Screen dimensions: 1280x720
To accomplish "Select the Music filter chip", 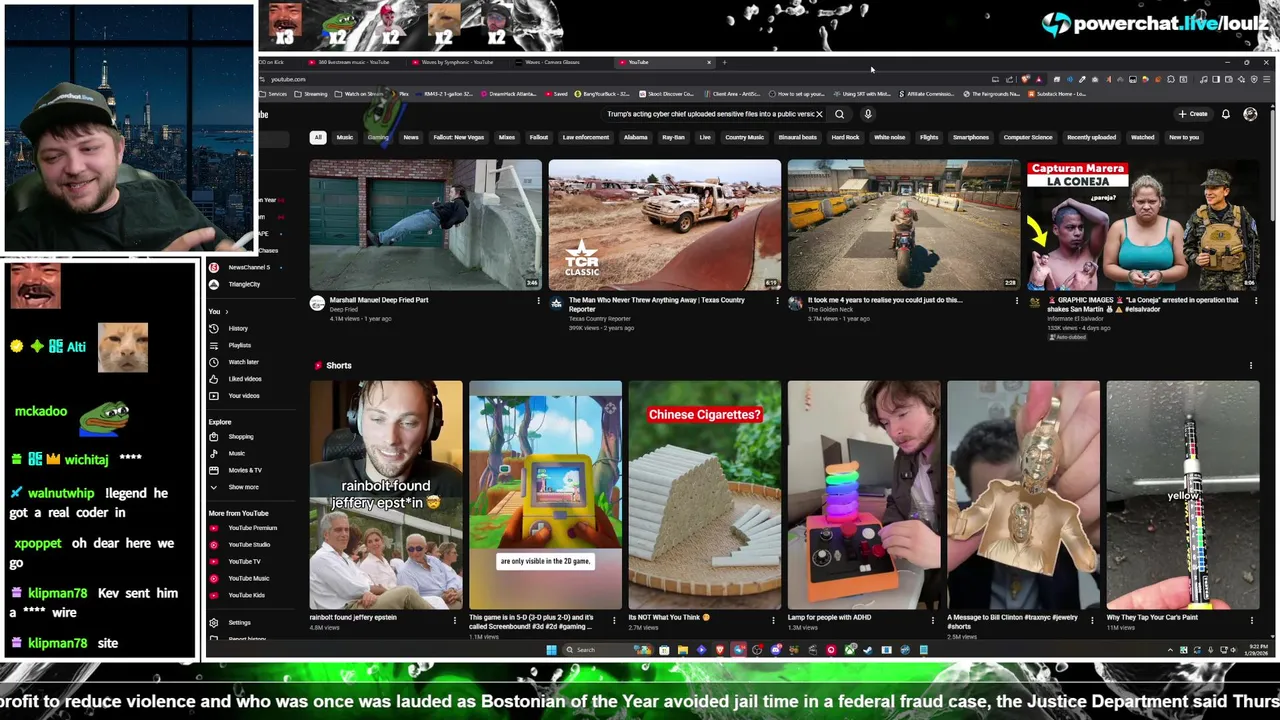I will pyautogui.click(x=345, y=137).
